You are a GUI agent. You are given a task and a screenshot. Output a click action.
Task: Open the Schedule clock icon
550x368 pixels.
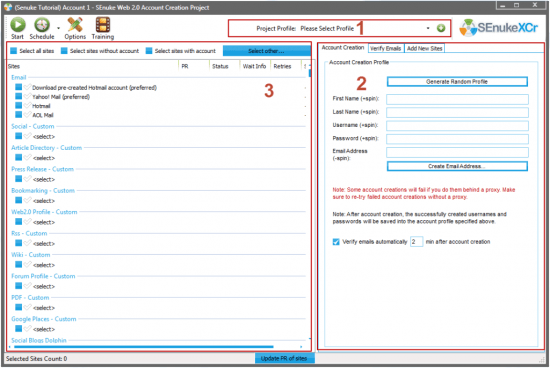point(42,25)
